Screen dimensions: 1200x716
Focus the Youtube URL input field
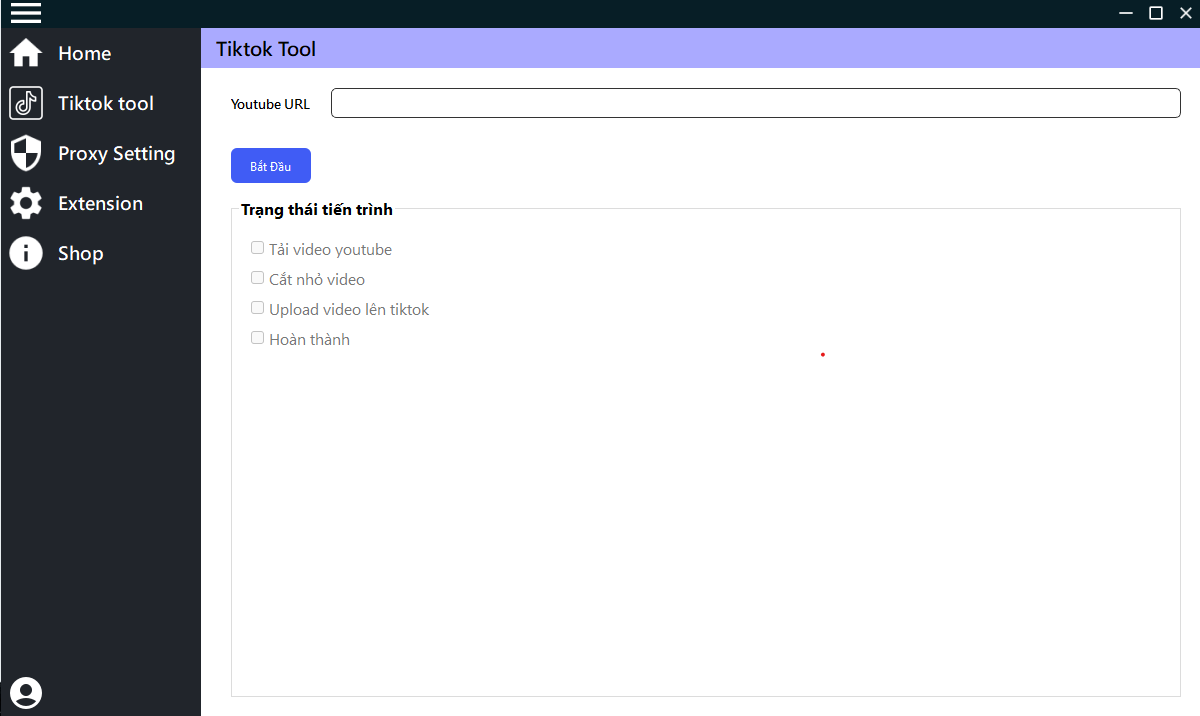coord(756,103)
